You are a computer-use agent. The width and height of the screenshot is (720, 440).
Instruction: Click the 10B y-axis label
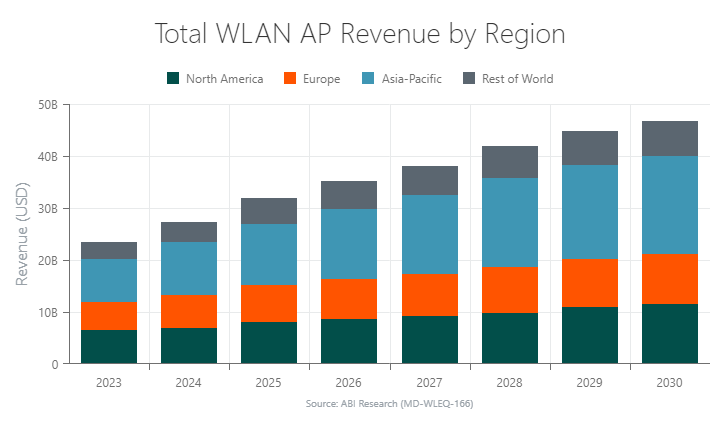48,313
